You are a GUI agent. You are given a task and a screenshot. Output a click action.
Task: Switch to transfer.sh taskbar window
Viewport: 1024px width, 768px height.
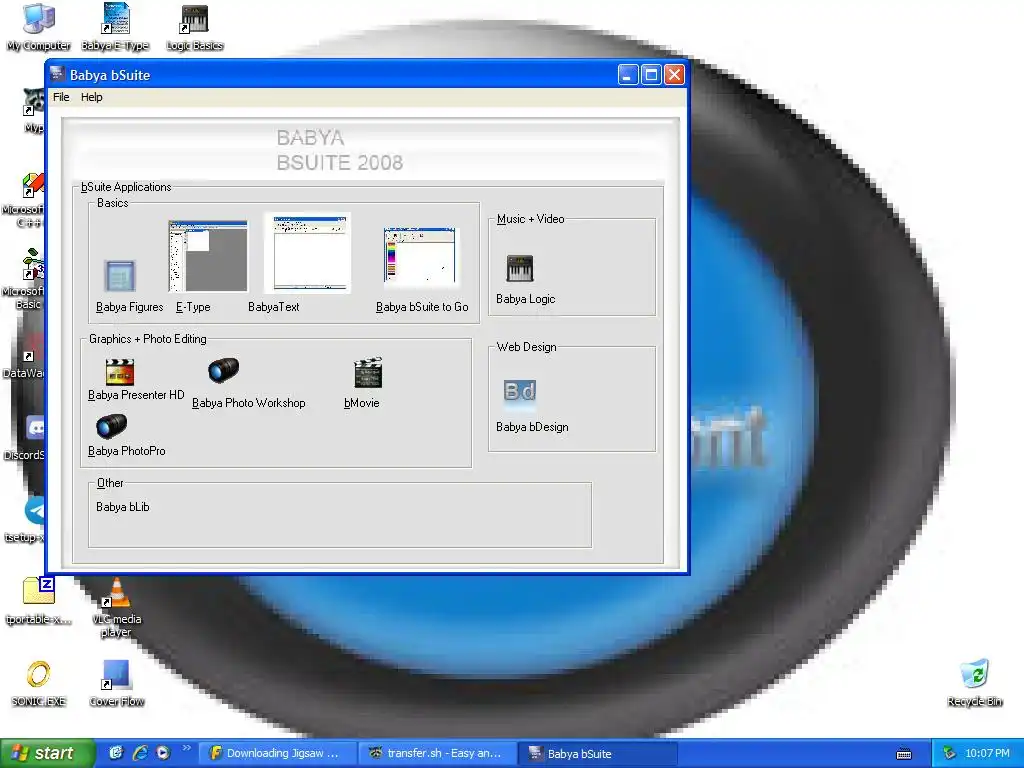click(438, 754)
